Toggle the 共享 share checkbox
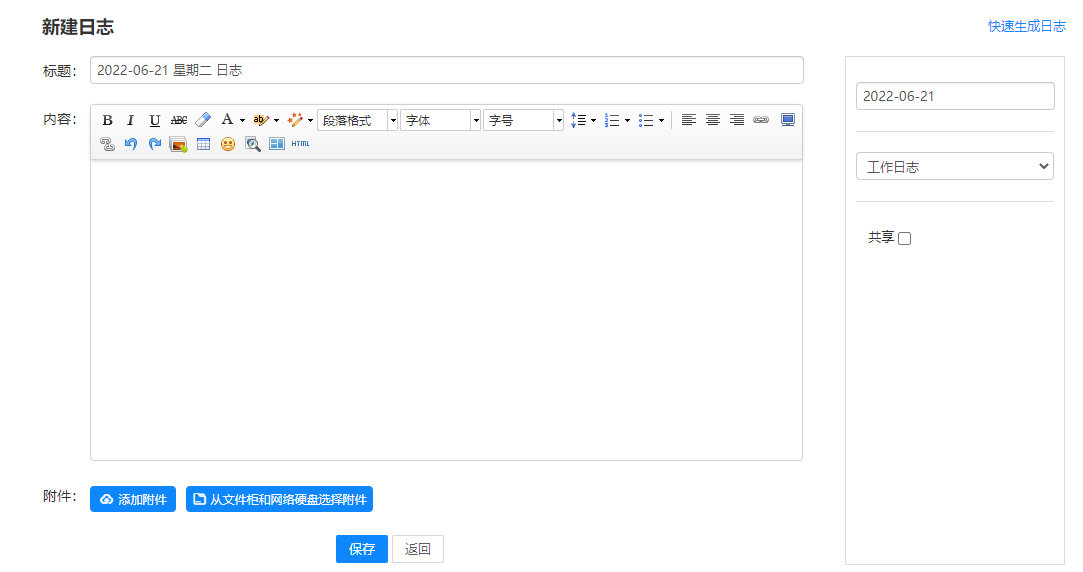Viewport: 1083px width, 572px height. (905, 238)
